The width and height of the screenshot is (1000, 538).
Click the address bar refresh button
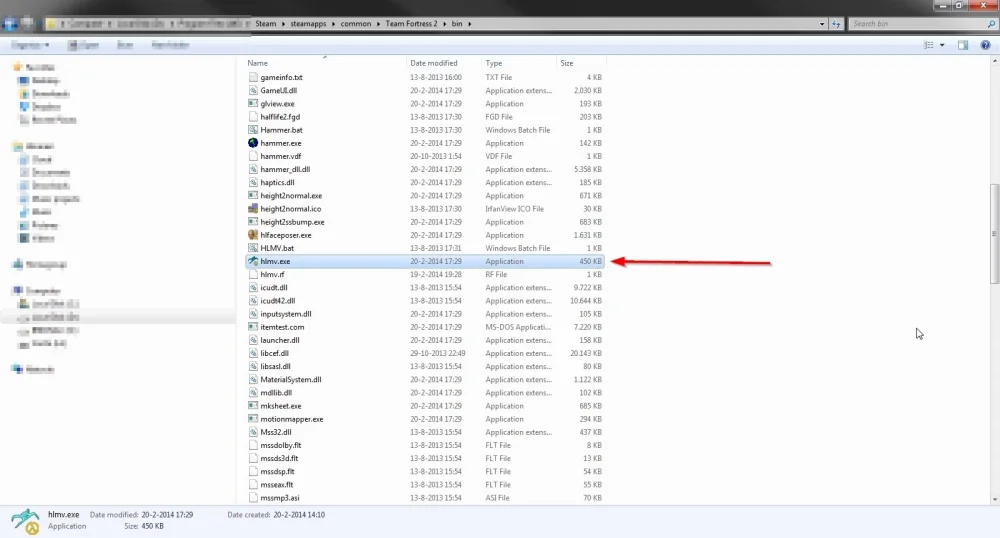click(x=836, y=24)
